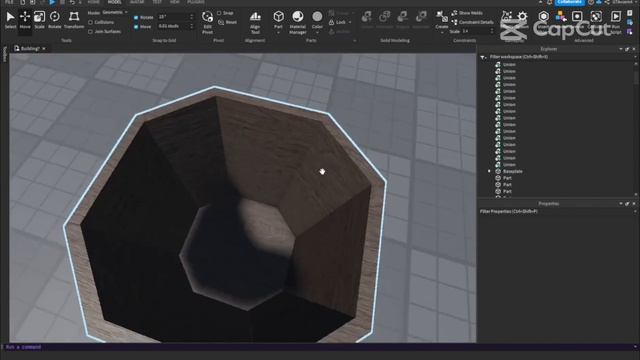This screenshot has height=360, width=640.
Task: Activate the Transform tool
Action: click(x=74, y=20)
